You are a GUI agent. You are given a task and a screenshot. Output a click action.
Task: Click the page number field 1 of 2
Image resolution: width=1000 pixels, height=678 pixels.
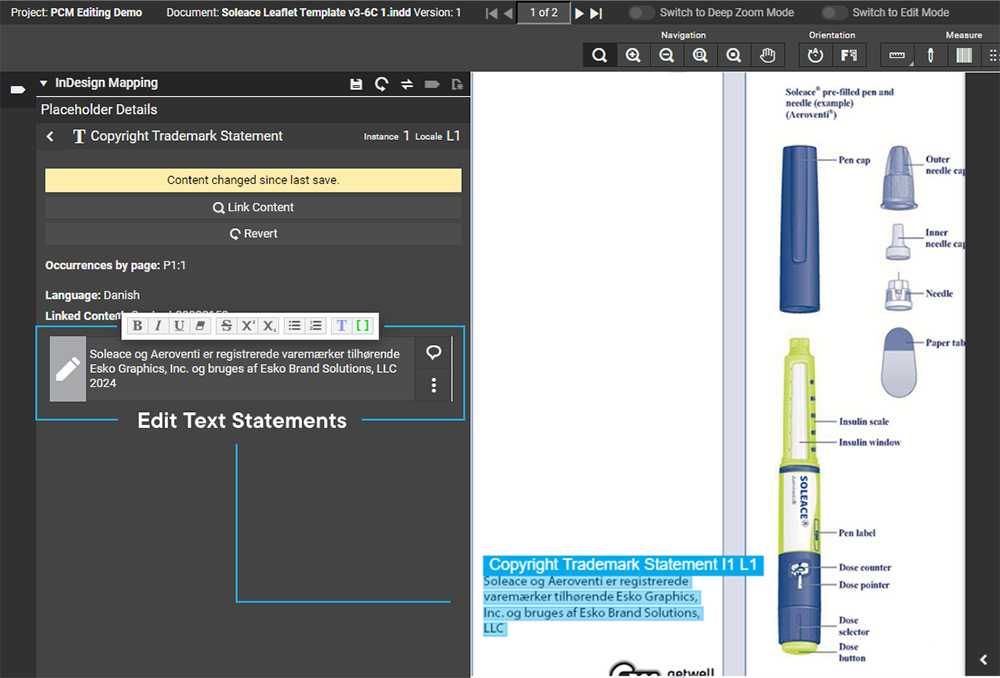coord(543,13)
